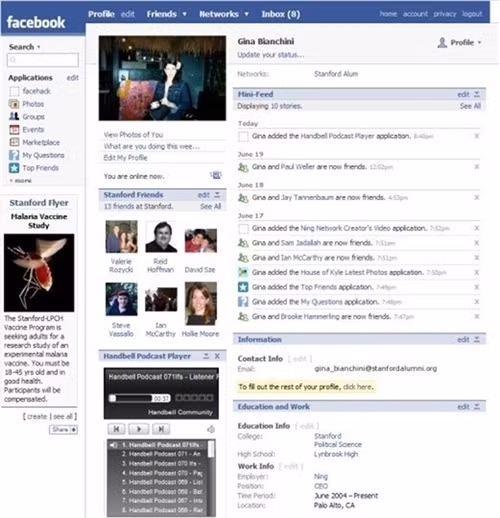Collapse the Information section
500x518 pixels.
tap(477, 339)
